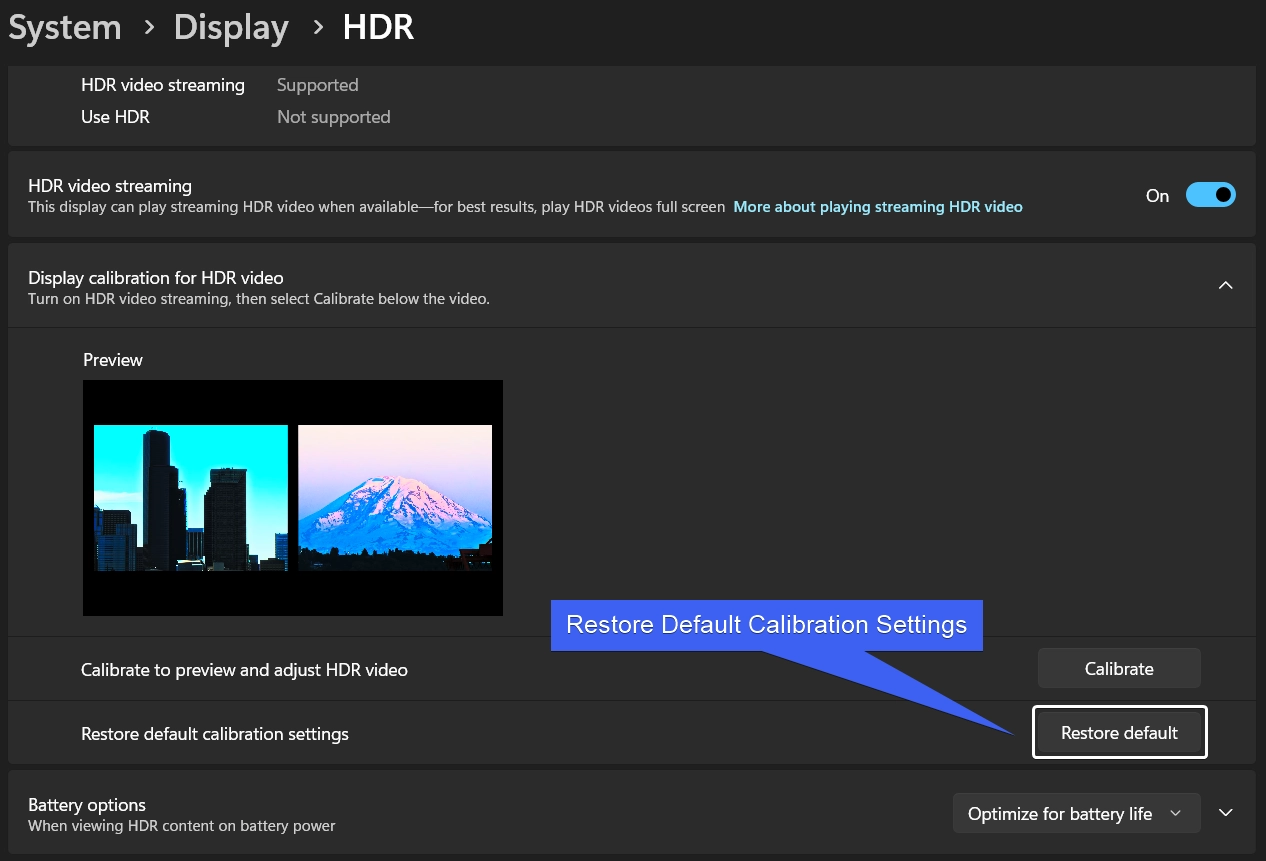Select the 'Not supported' value text
Image resolution: width=1266 pixels, height=861 pixels.
334,117
